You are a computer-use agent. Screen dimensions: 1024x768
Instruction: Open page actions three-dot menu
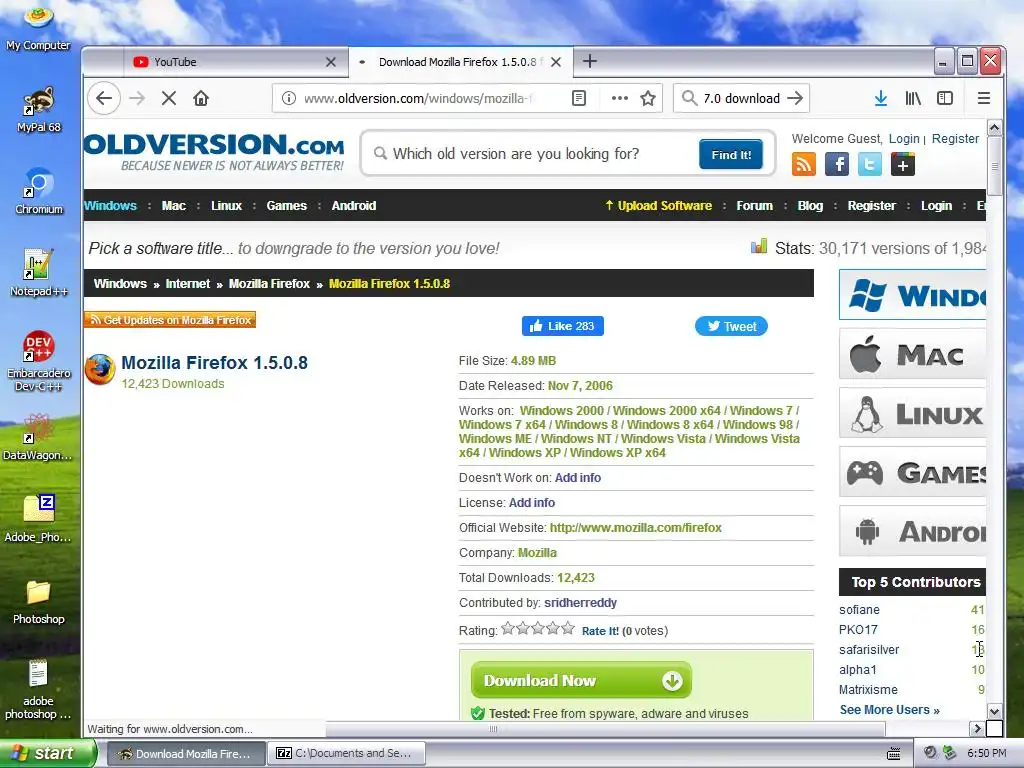point(619,98)
